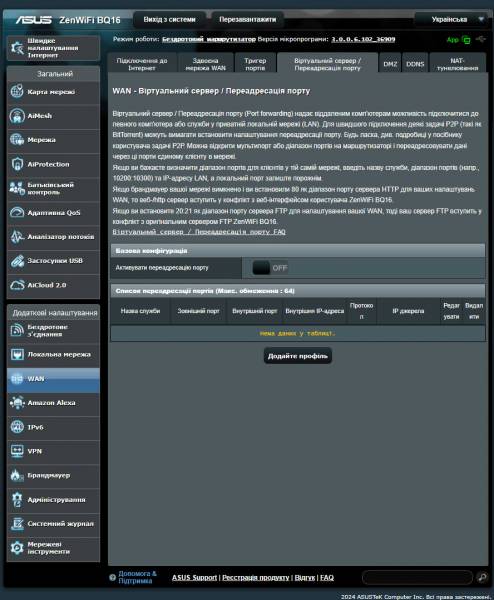The image size is (494, 600).
Task: Click the Назва служби column header
Action: coord(140,311)
